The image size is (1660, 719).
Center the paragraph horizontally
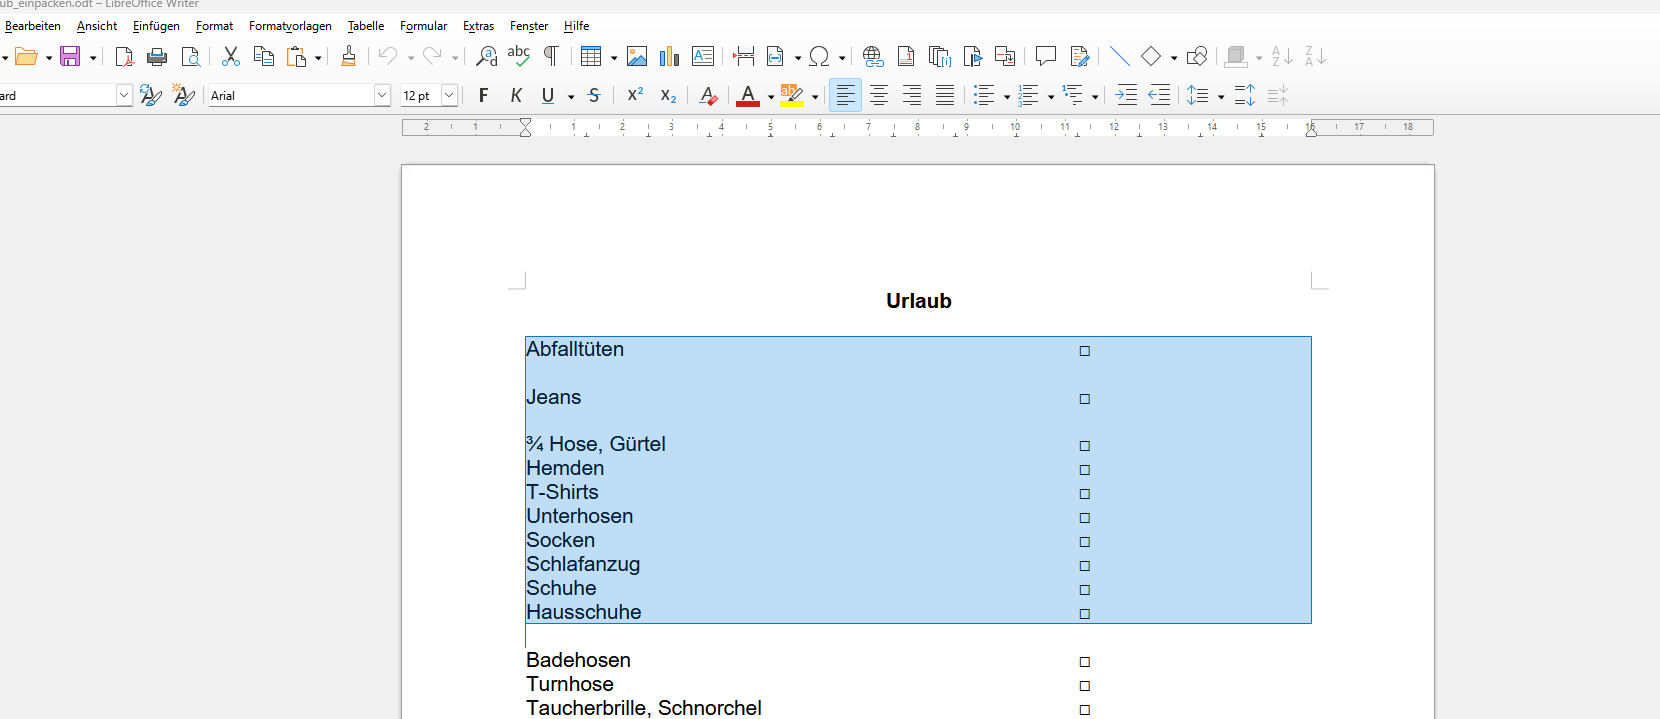(879, 95)
